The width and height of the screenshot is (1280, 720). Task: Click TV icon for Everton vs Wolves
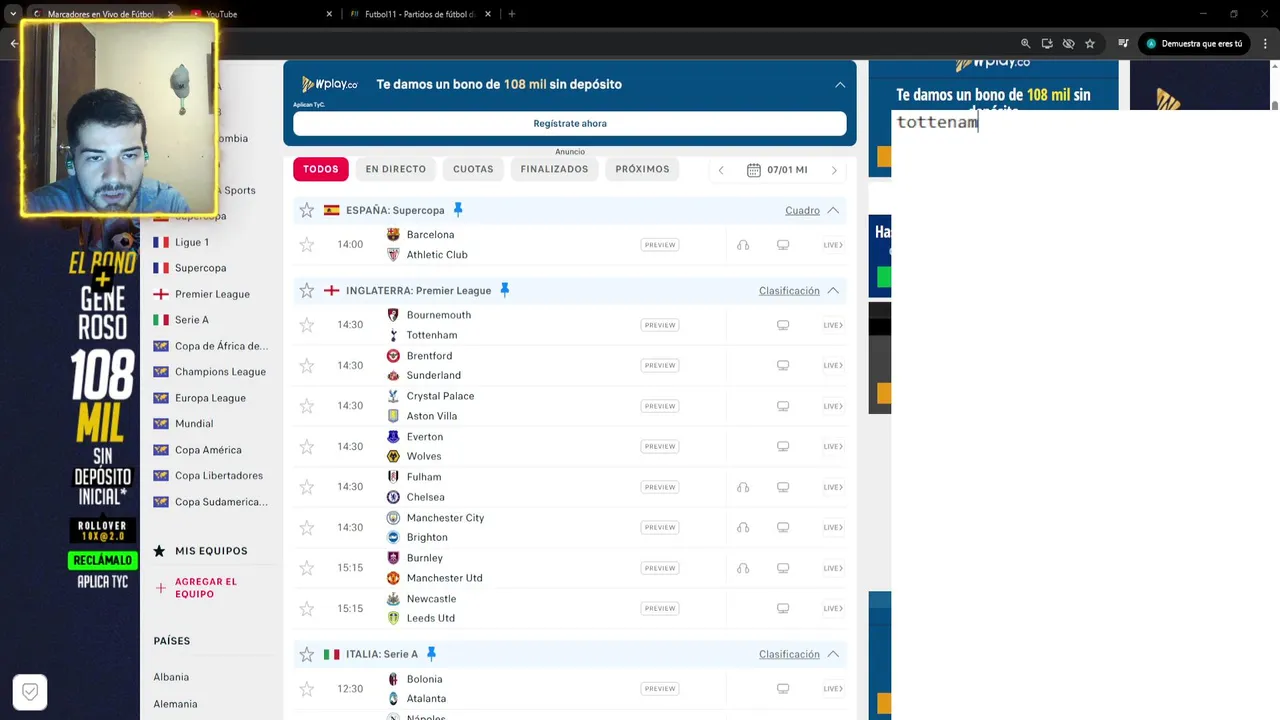783,446
